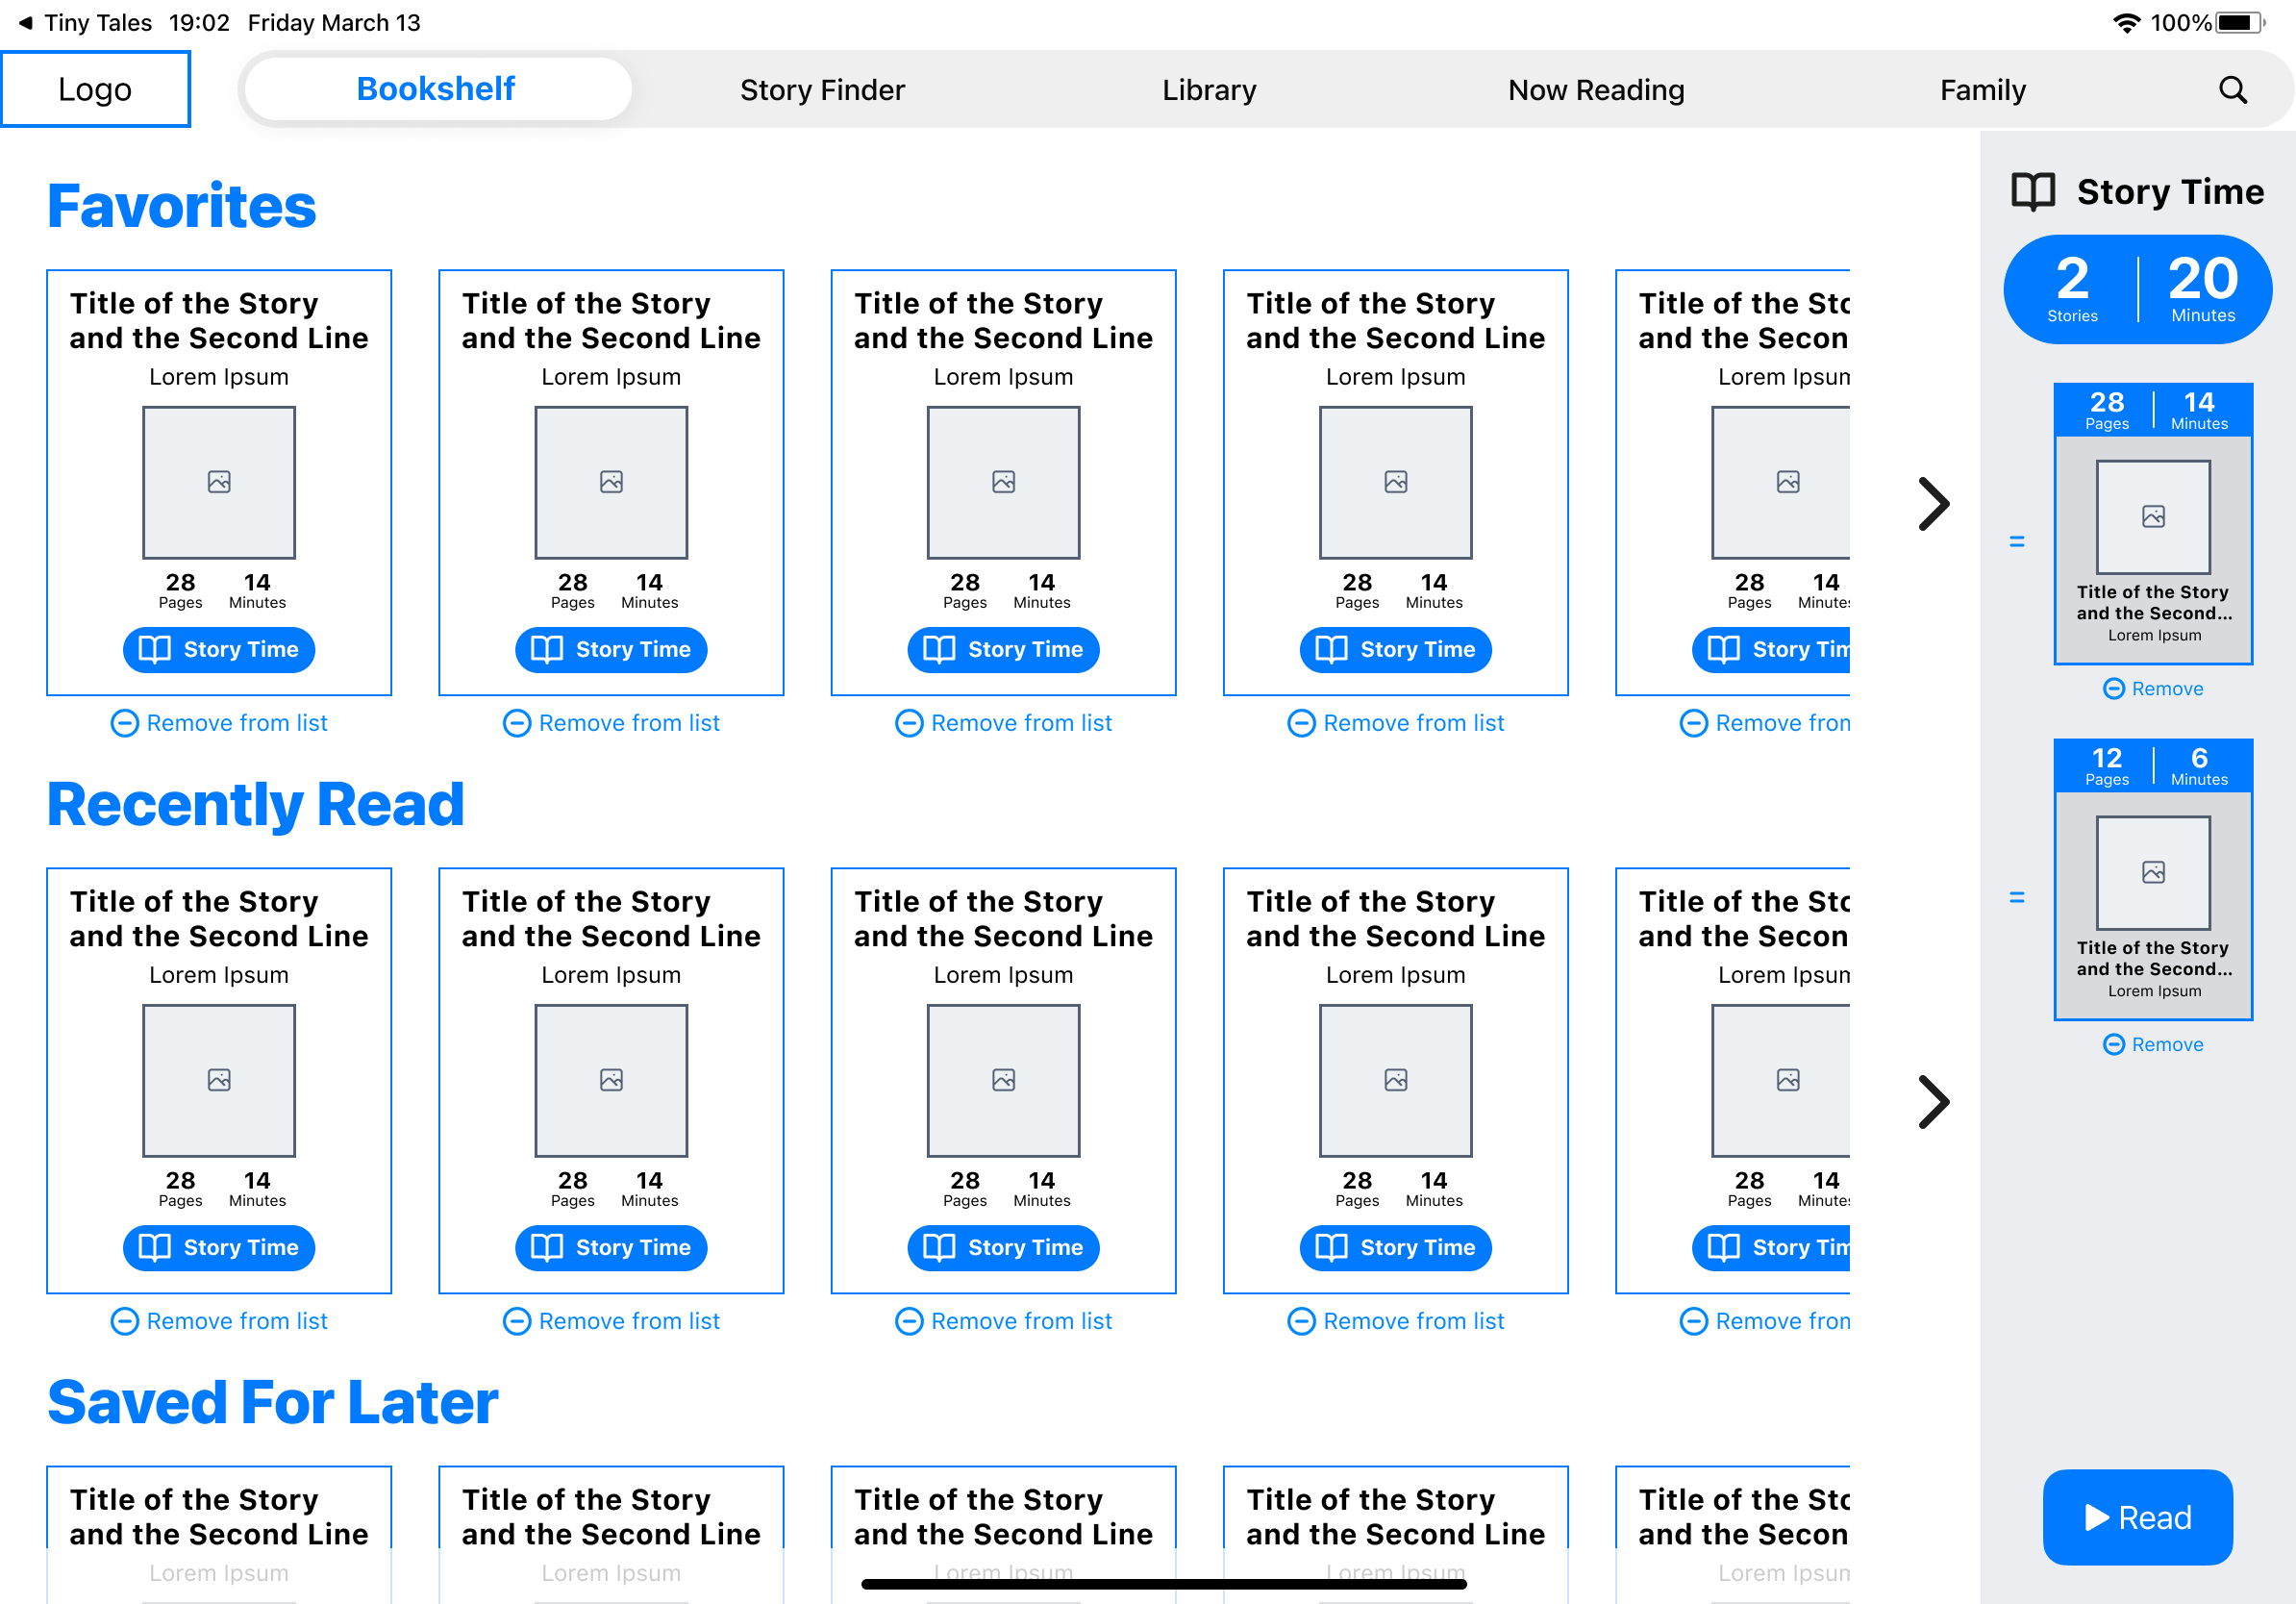This screenshot has width=2296, height=1604.
Task: Tap the battery icon at top right
Action: point(2243,21)
